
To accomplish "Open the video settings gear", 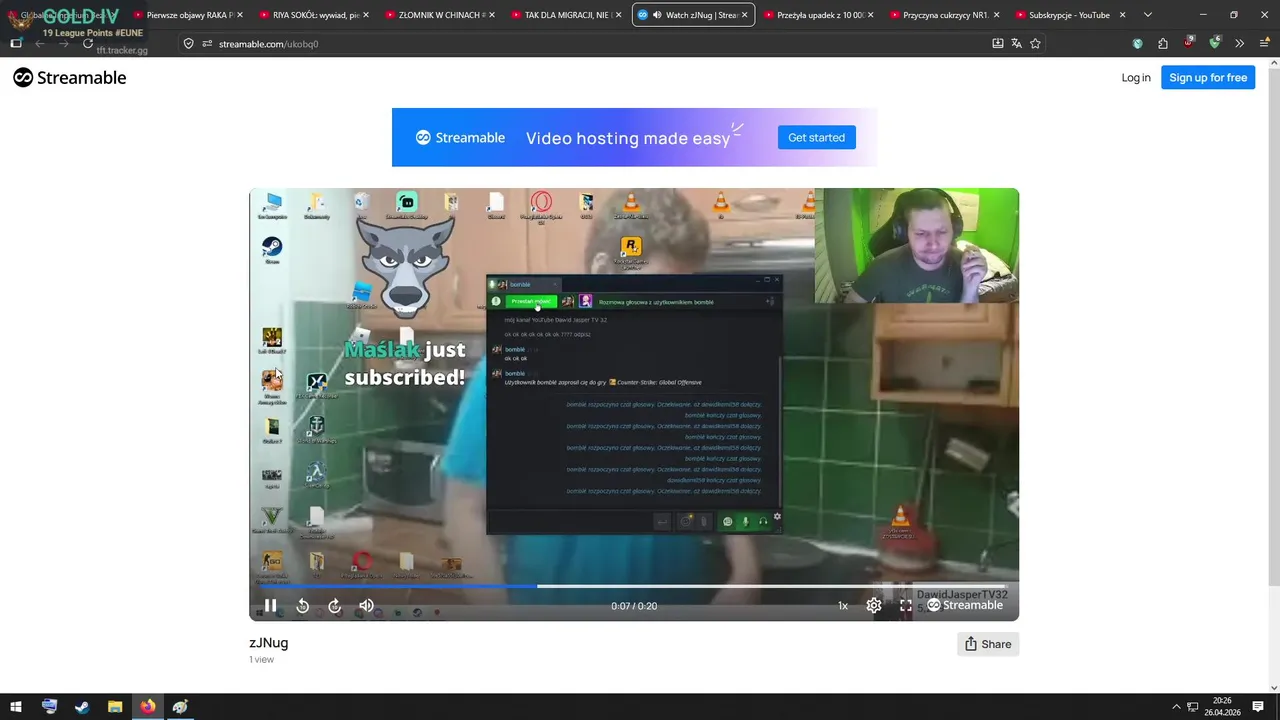I will coord(874,606).
